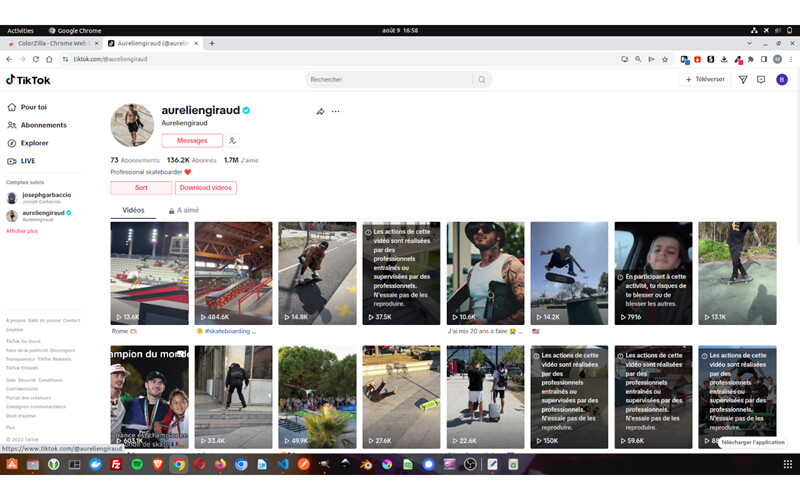Launch Visual Studio Code from dock
The width and height of the screenshot is (800, 500).
pyautogui.click(x=283, y=464)
